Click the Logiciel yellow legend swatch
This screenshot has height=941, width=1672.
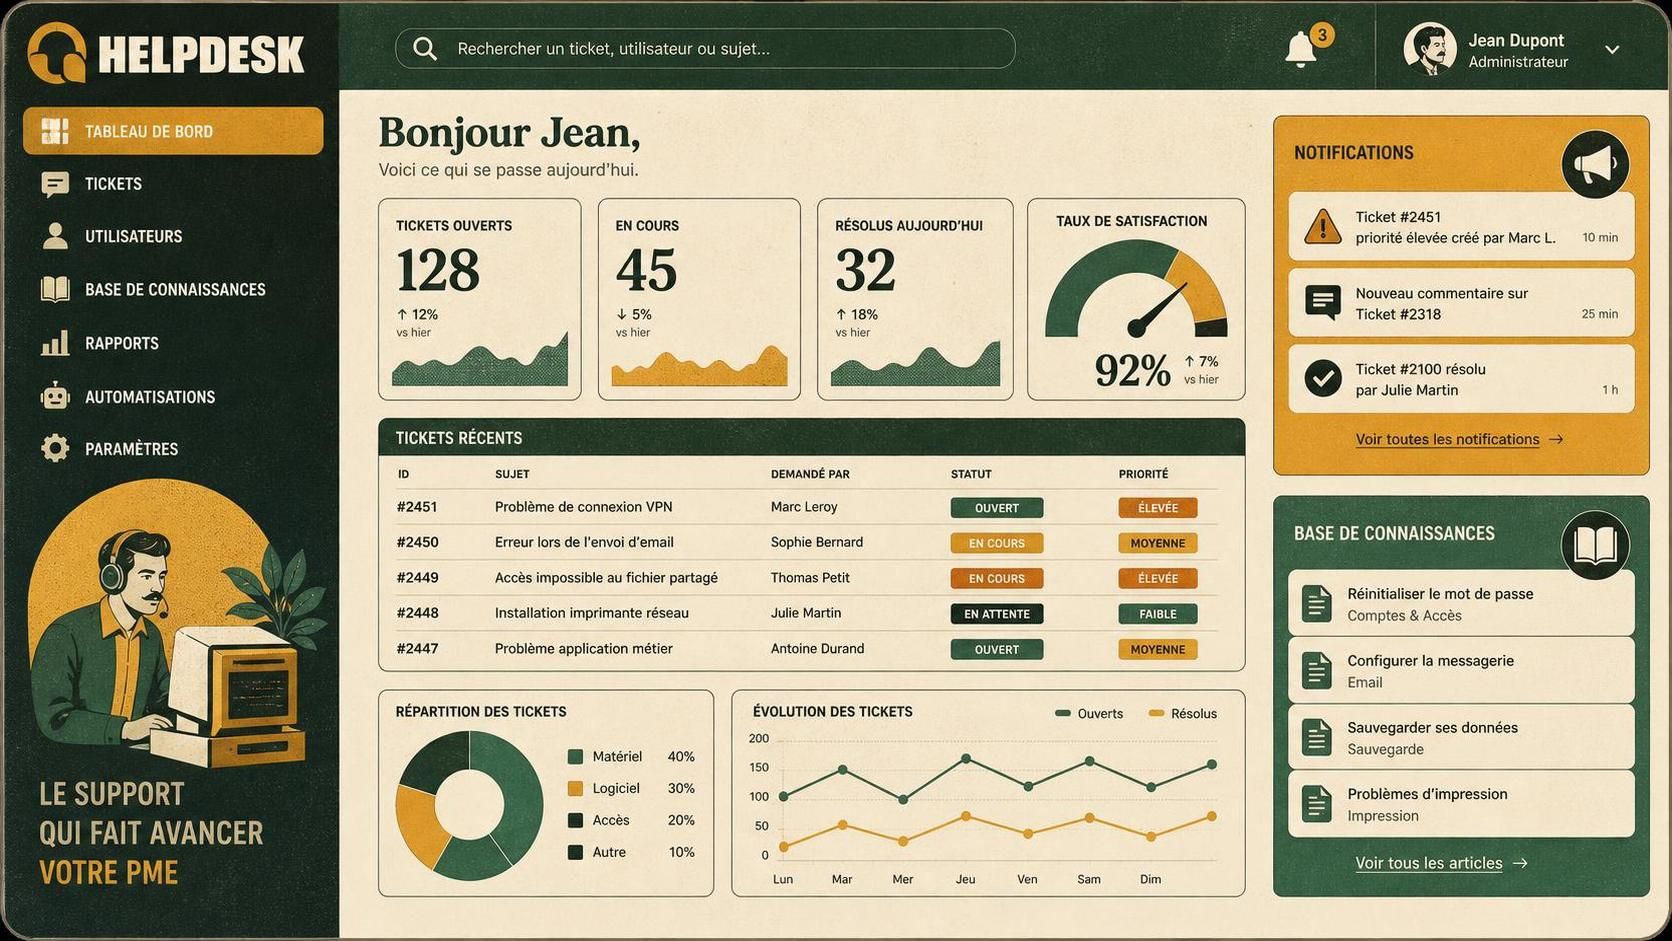[575, 789]
